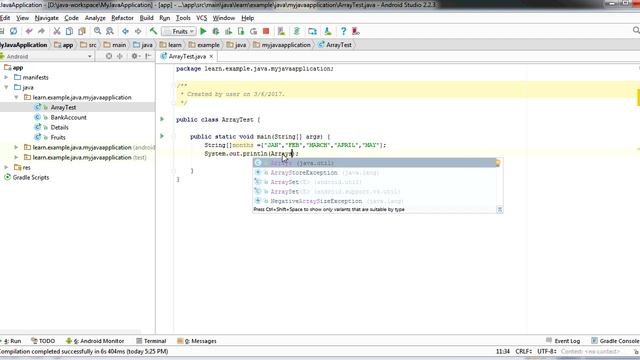Open Event Log
Image resolution: width=640 pixels, height=360 pixels.
point(563,341)
